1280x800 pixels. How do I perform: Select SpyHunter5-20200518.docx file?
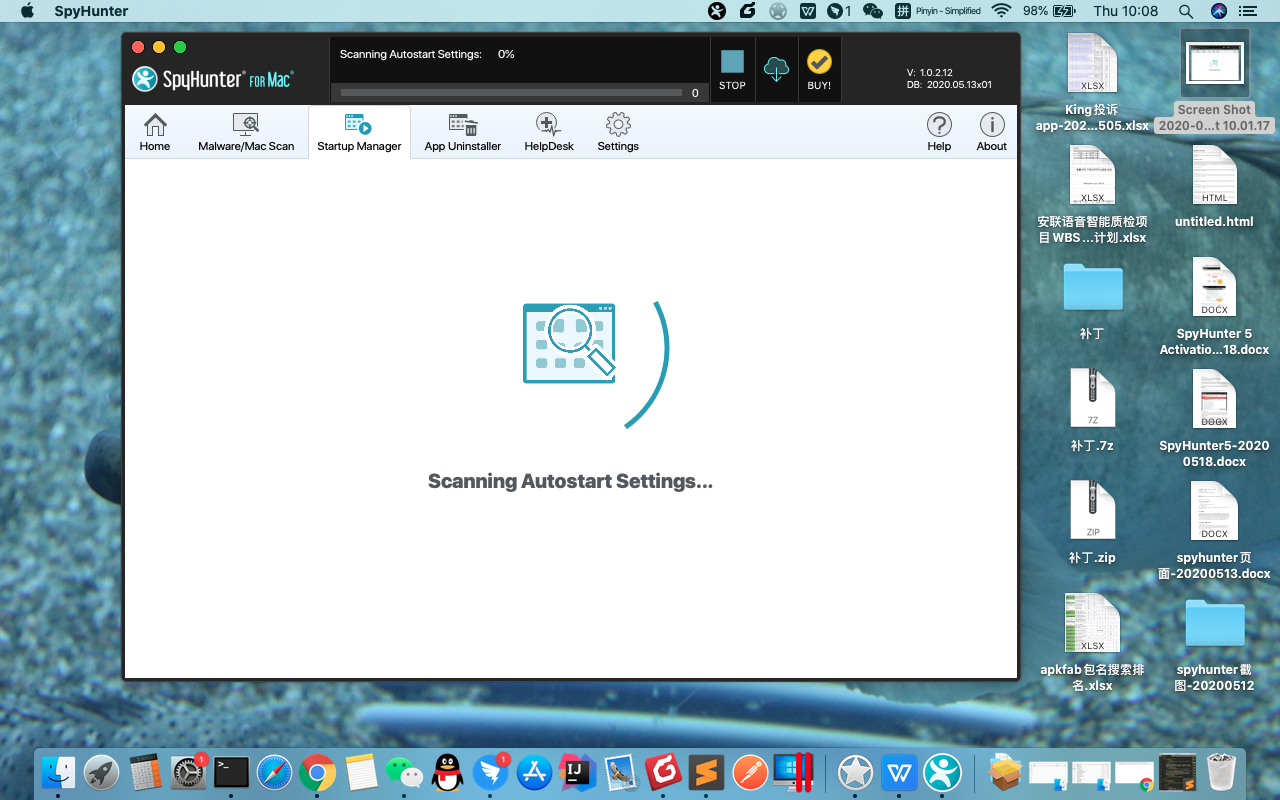(x=1214, y=419)
